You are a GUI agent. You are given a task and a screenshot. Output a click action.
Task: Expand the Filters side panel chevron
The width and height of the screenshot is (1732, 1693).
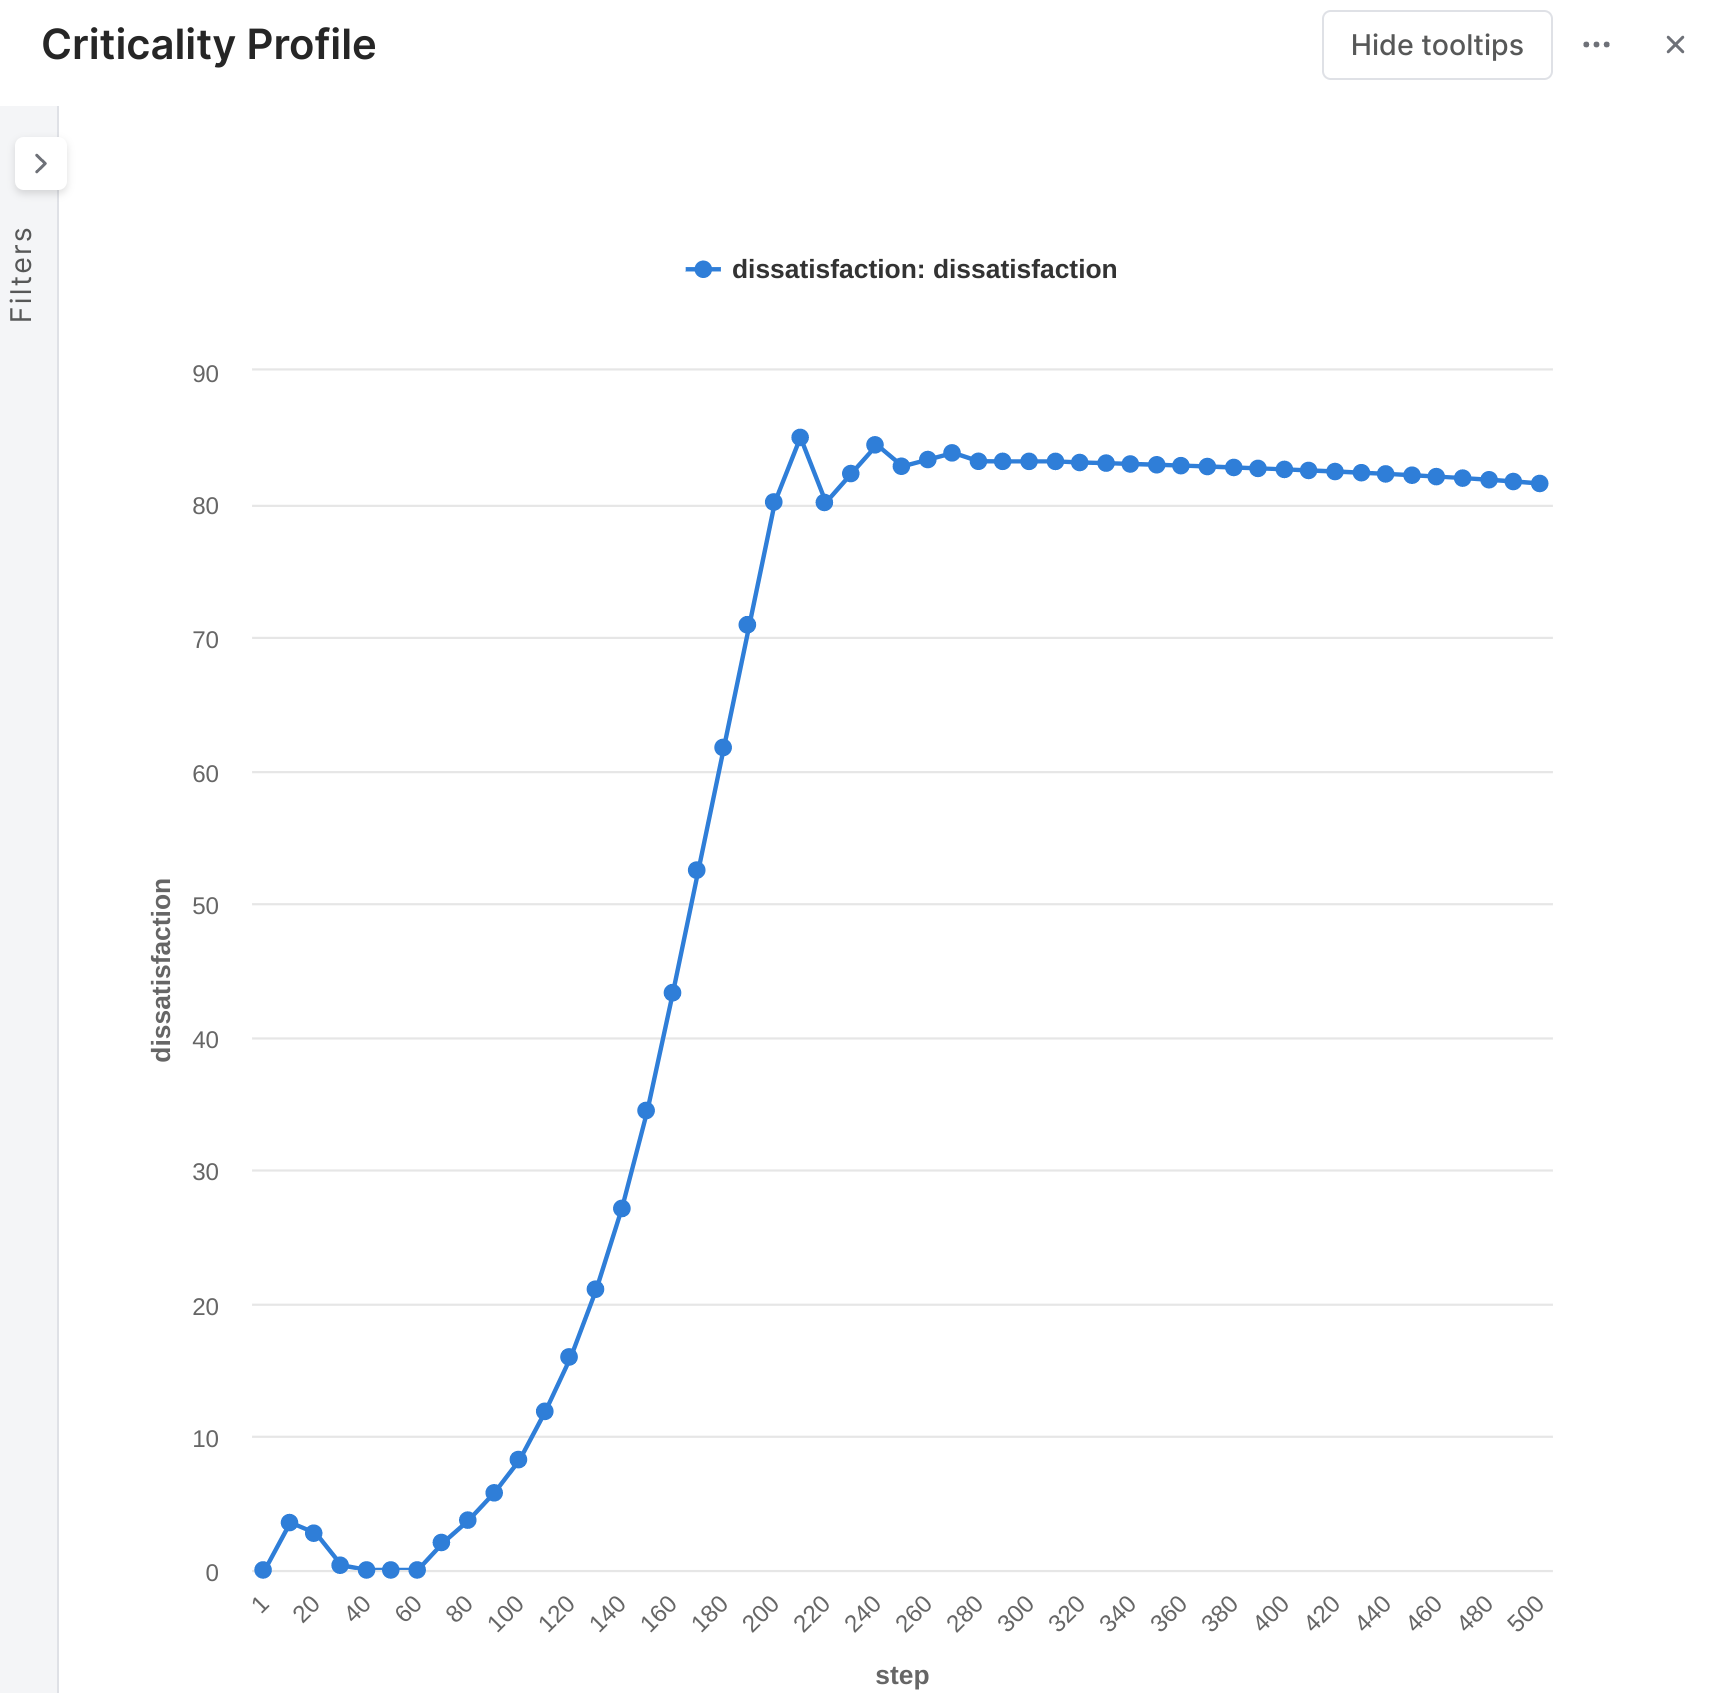point(41,163)
